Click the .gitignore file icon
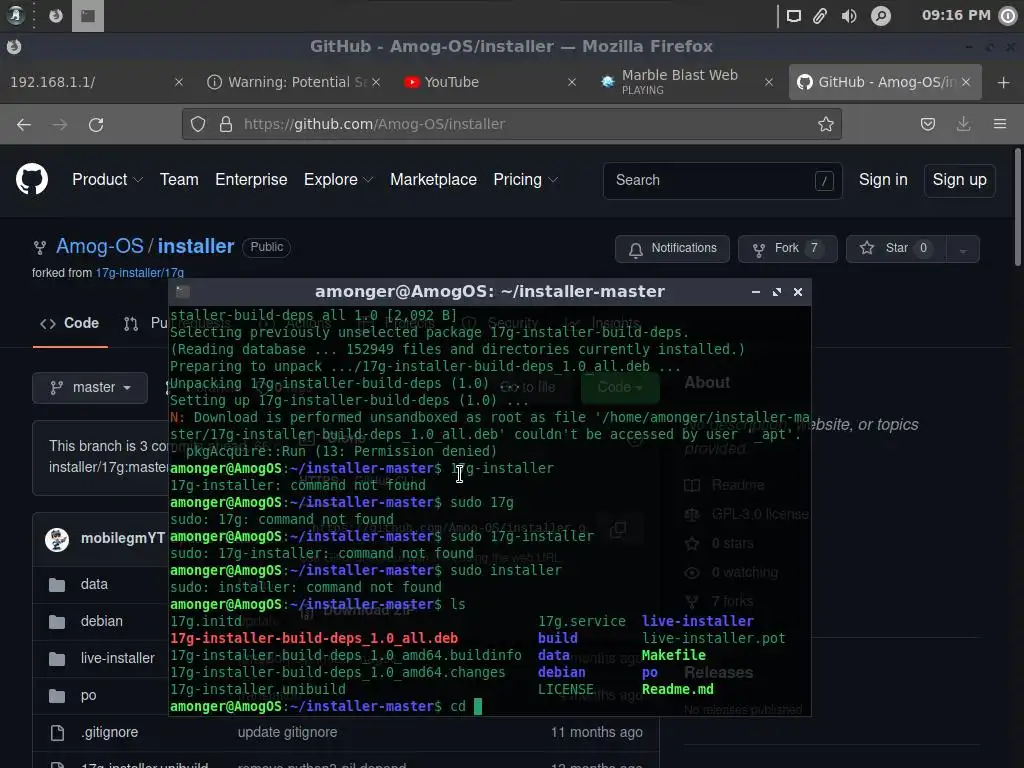This screenshot has width=1024, height=768. [x=57, y=733]
